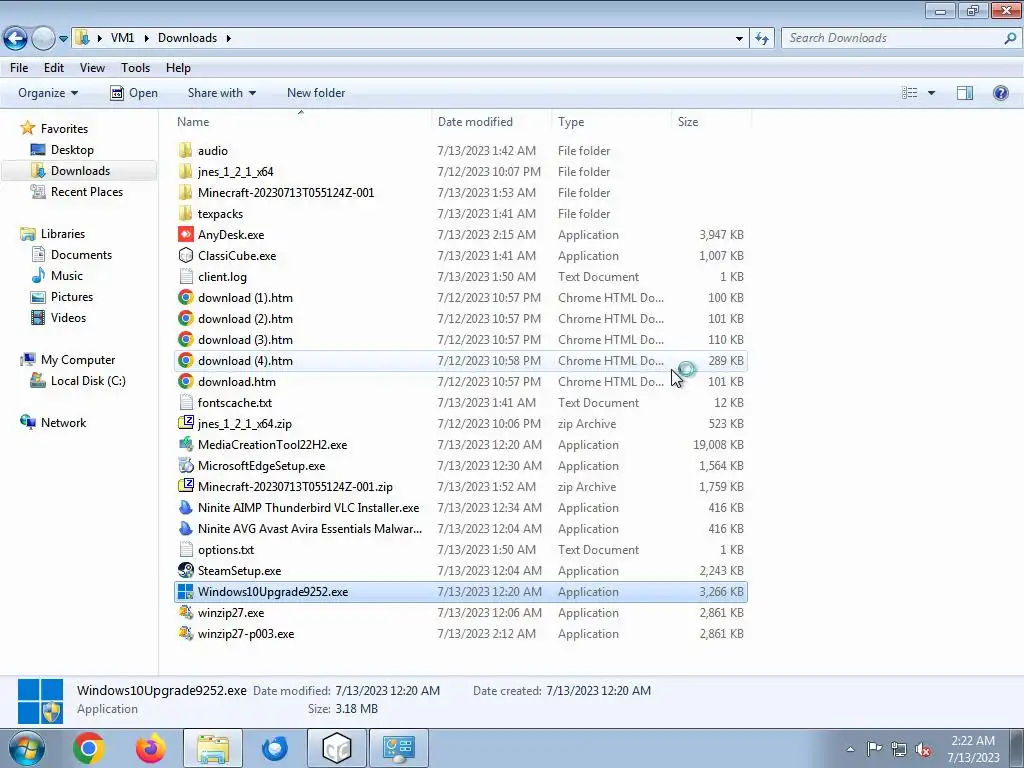Viewport: 1024px width, 768px height.
Task: Select the jnes_1_2_1_x64 folder name
Action: pos(236,172)
